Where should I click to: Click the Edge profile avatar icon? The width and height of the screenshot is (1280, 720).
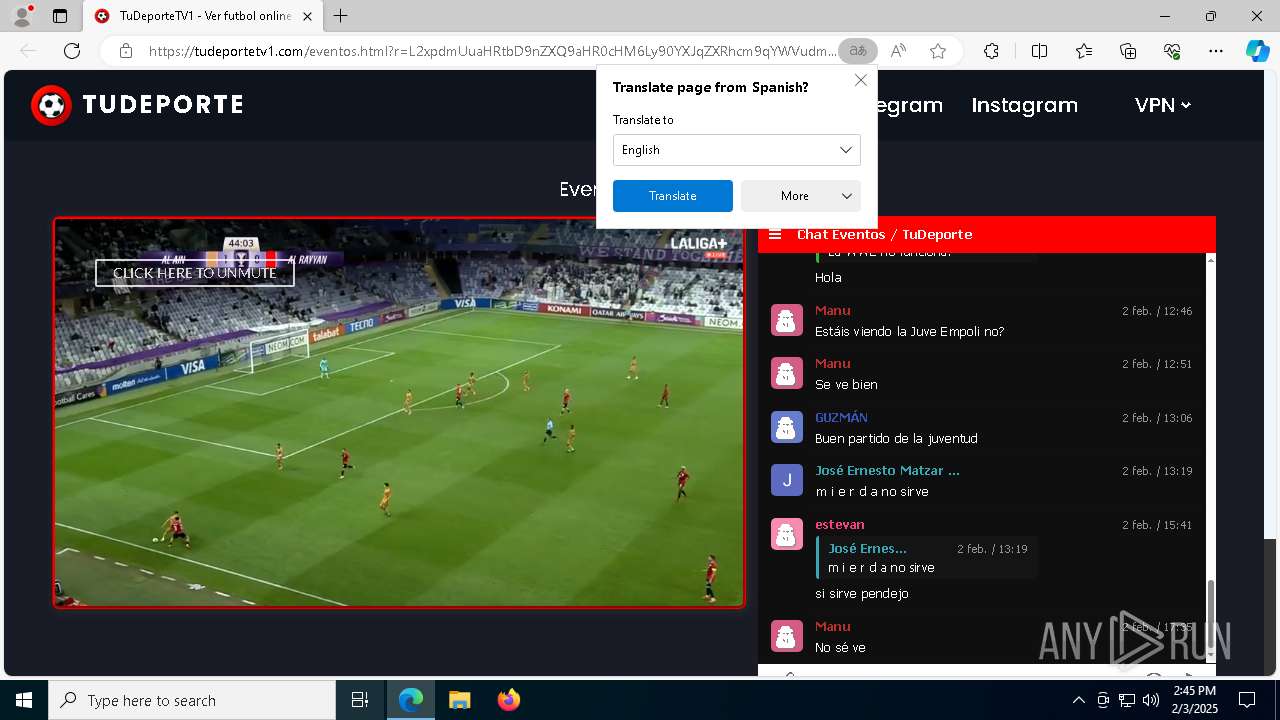point(22,16)
